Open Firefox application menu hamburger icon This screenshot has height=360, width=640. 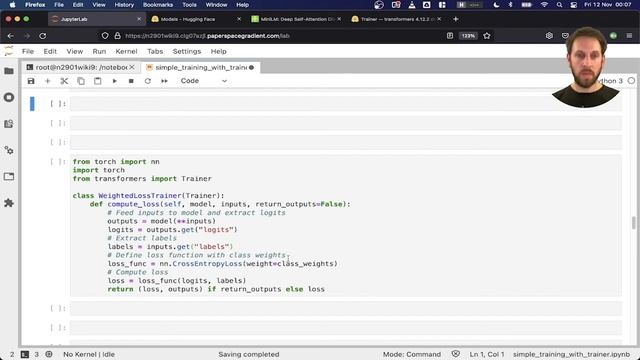pyautogui.click(x=629, y=36)
